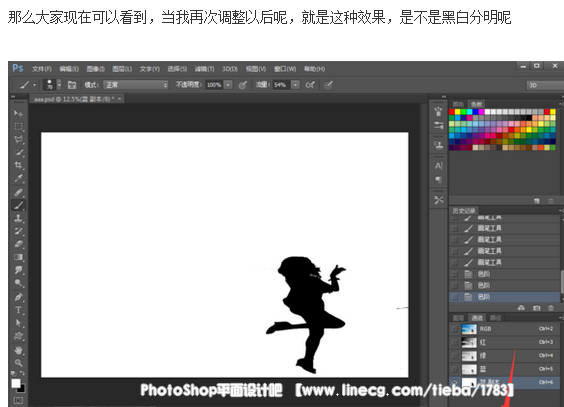Toggle Quick Mask mode icon
Image resolution: width=564 pixels, height=407 pixels.
(x=18, y=400)
